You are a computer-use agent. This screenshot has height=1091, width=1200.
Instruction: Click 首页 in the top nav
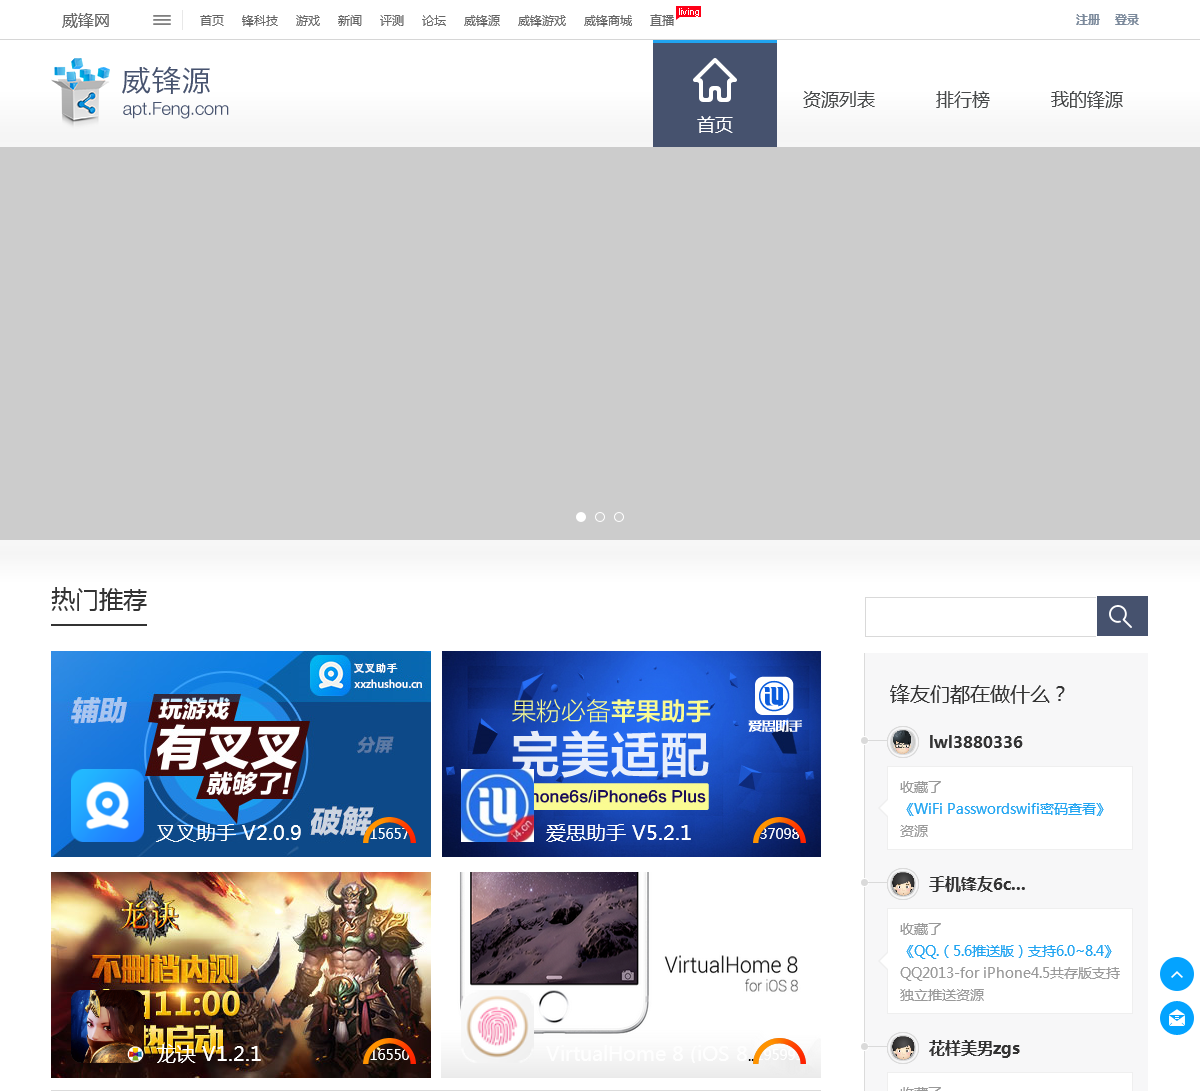click(x=212, y=20)
